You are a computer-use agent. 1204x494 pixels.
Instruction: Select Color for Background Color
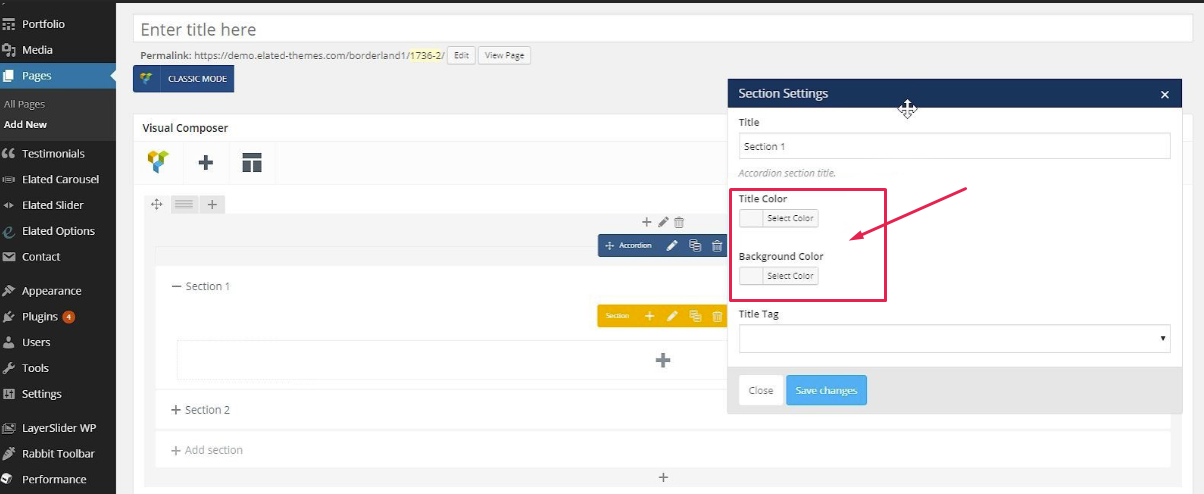(790, 276)
